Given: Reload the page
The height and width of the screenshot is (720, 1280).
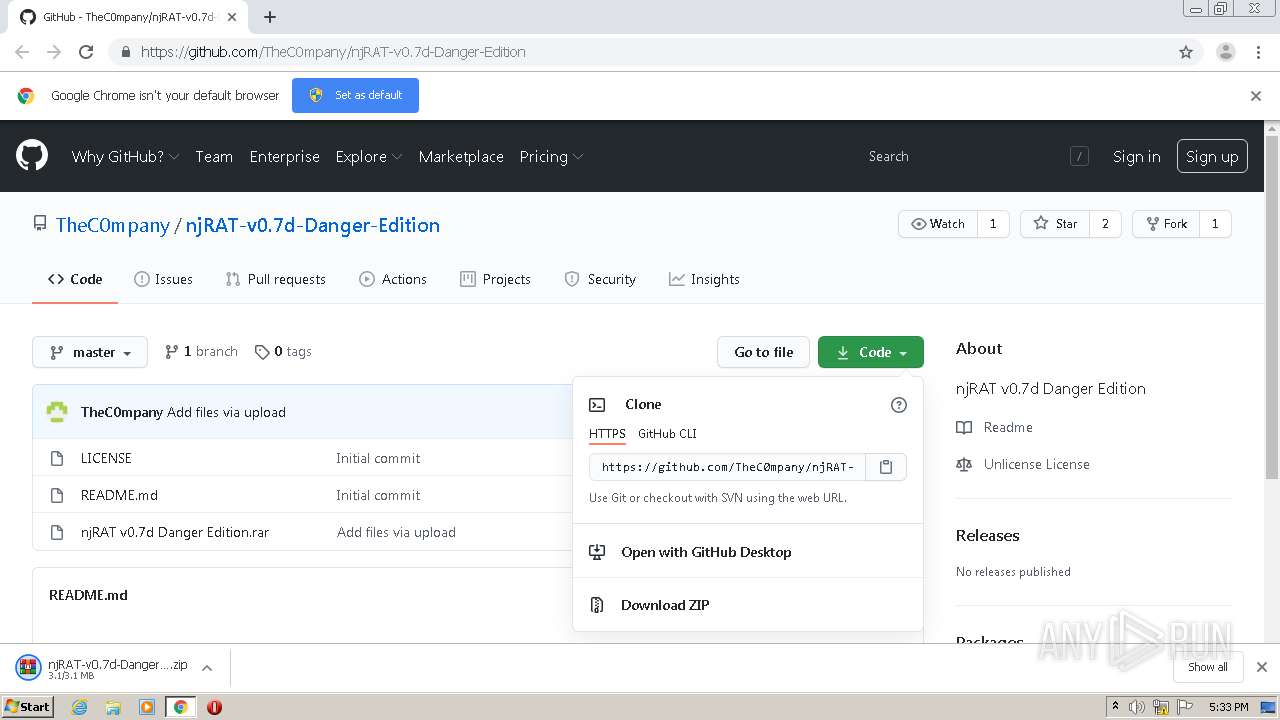Looking at the screenshot, I should tap(86, 52).
